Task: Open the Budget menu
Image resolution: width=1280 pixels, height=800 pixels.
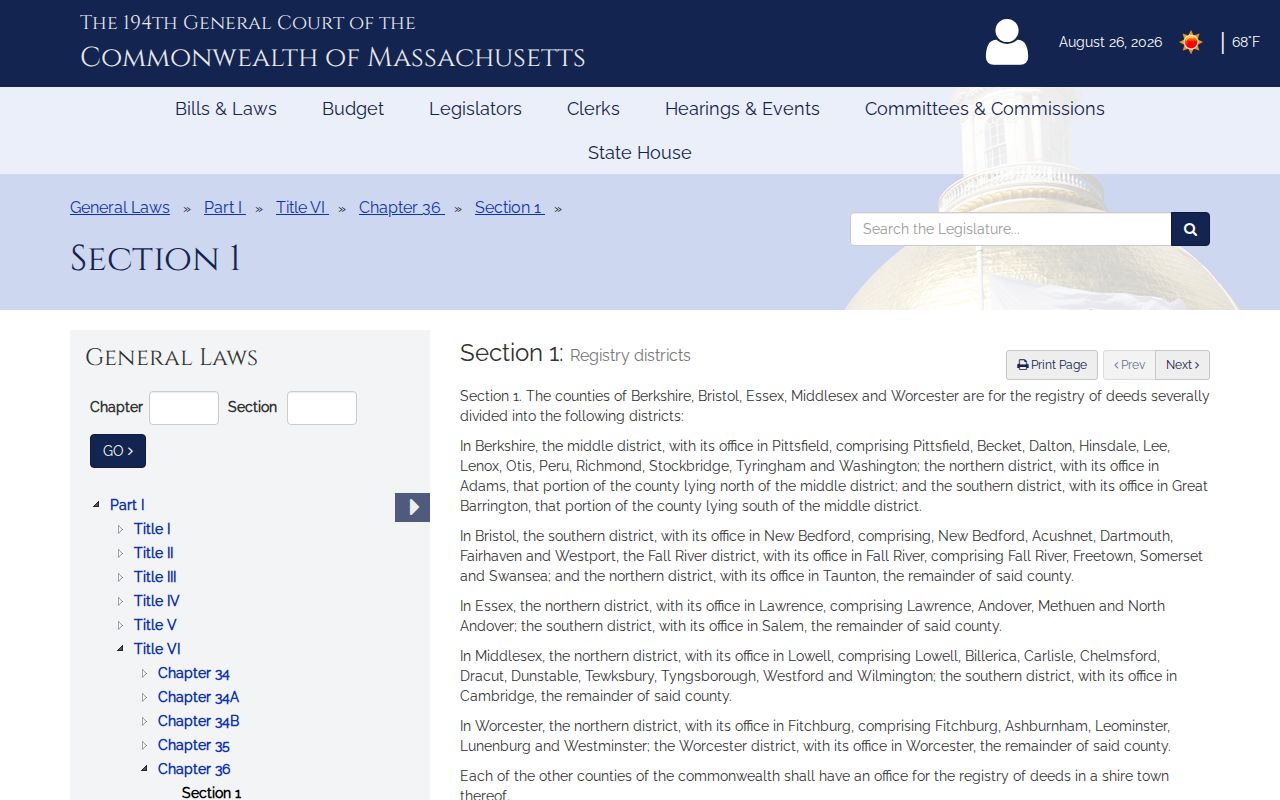Action: (x=353, y=109)
